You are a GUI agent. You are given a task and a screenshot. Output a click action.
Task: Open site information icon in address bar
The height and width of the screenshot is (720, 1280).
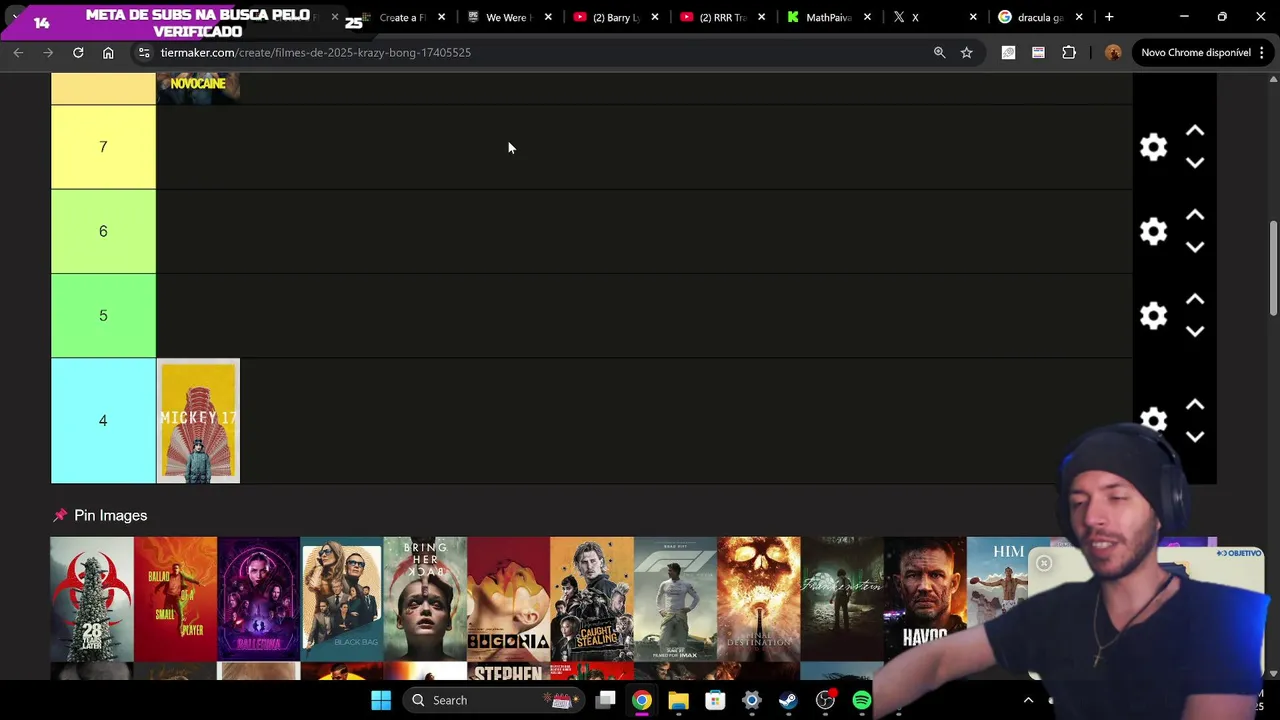tap(144, 52)
